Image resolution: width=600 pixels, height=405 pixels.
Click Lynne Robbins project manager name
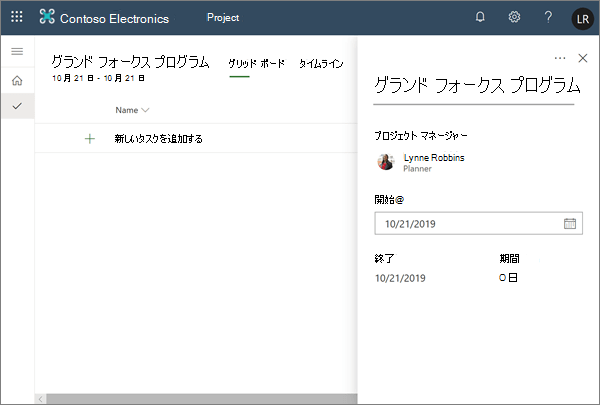pyautogui.click(x=434, y=157)
